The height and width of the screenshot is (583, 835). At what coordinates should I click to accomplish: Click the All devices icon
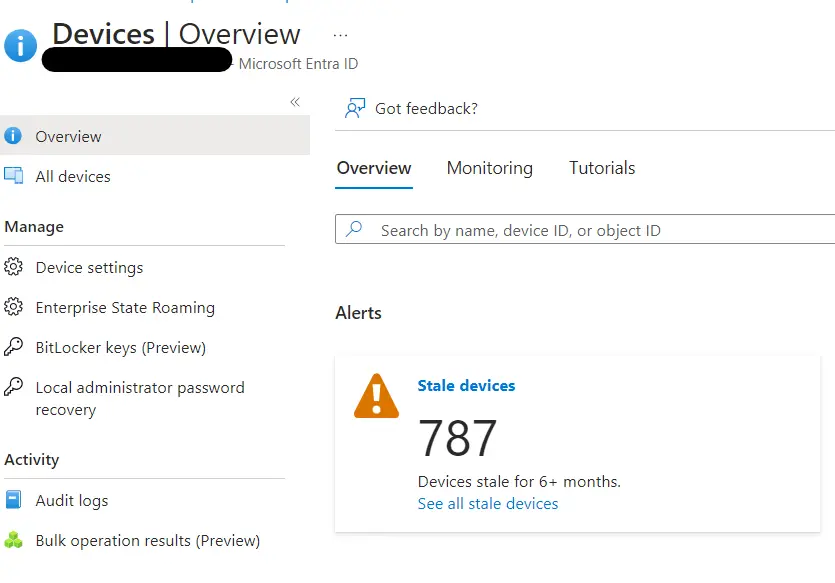(x=14, y=176)
